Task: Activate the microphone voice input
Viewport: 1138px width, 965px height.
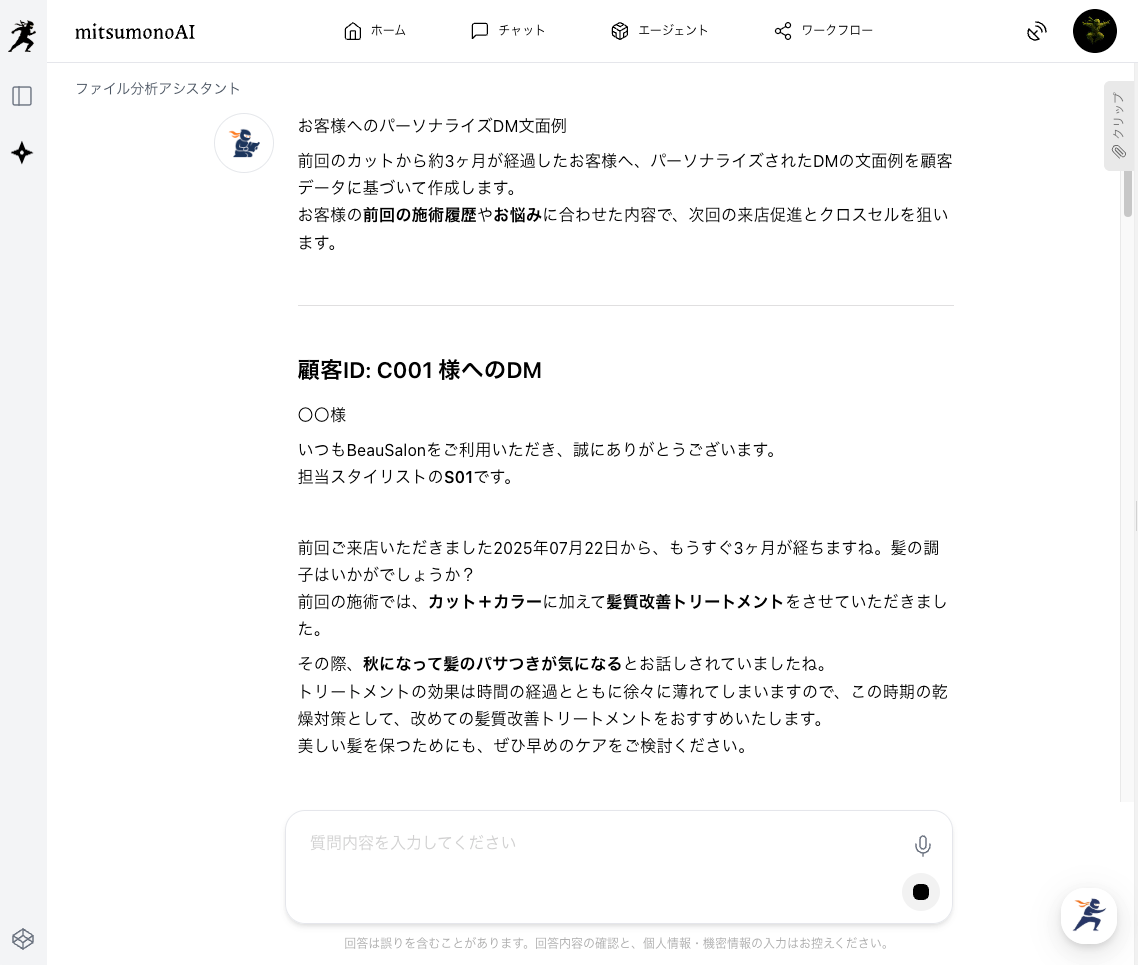Action: pyautogui.click(x=922, y=846)
